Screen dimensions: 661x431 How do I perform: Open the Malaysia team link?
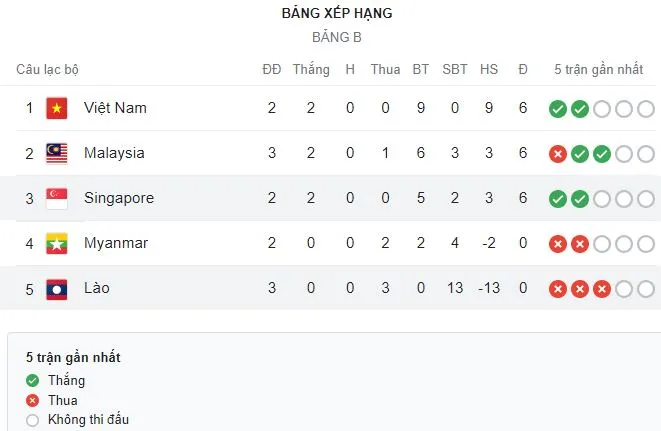pyautogui.click(x=114, y=153)
